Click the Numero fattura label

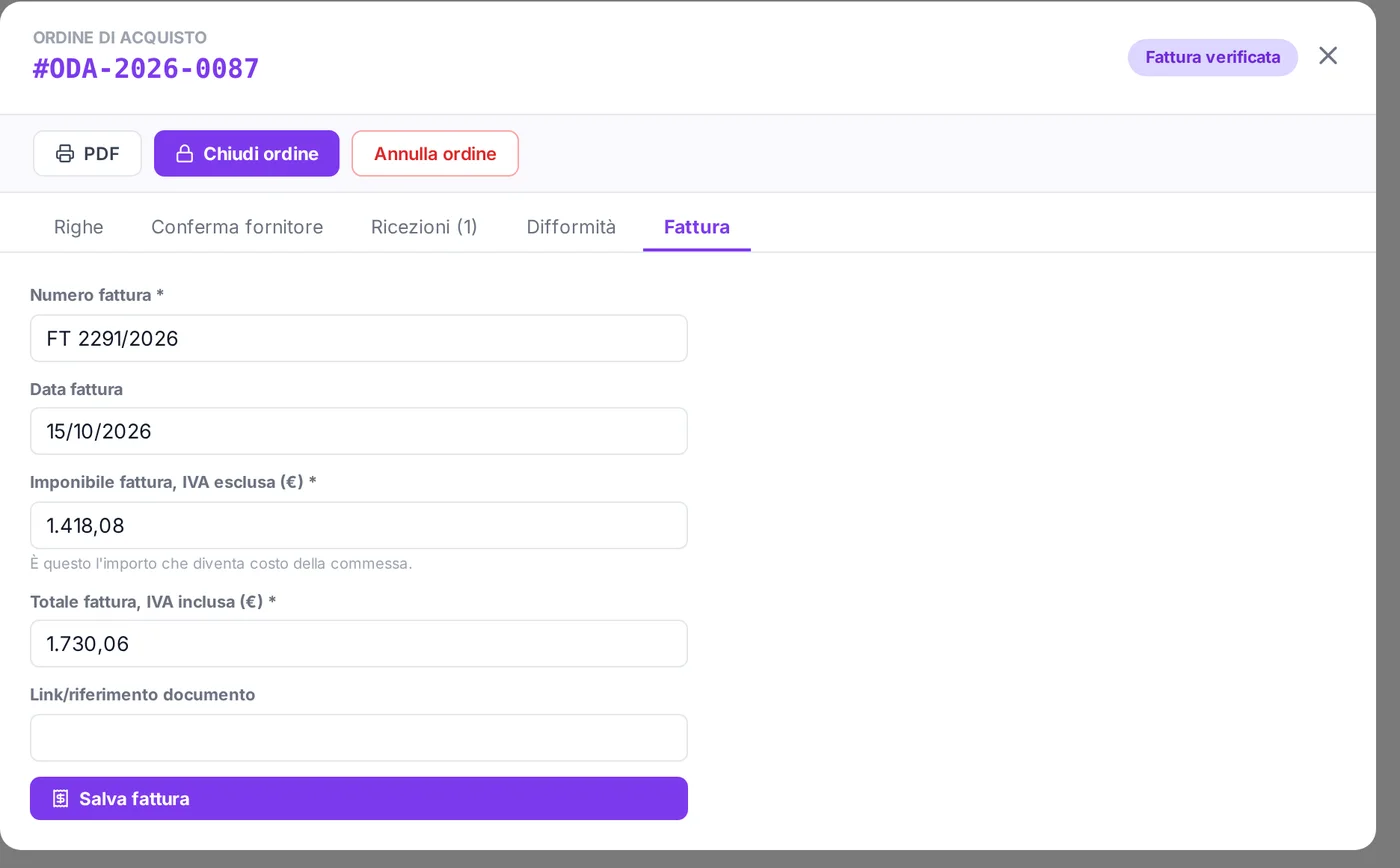point(97,295)
